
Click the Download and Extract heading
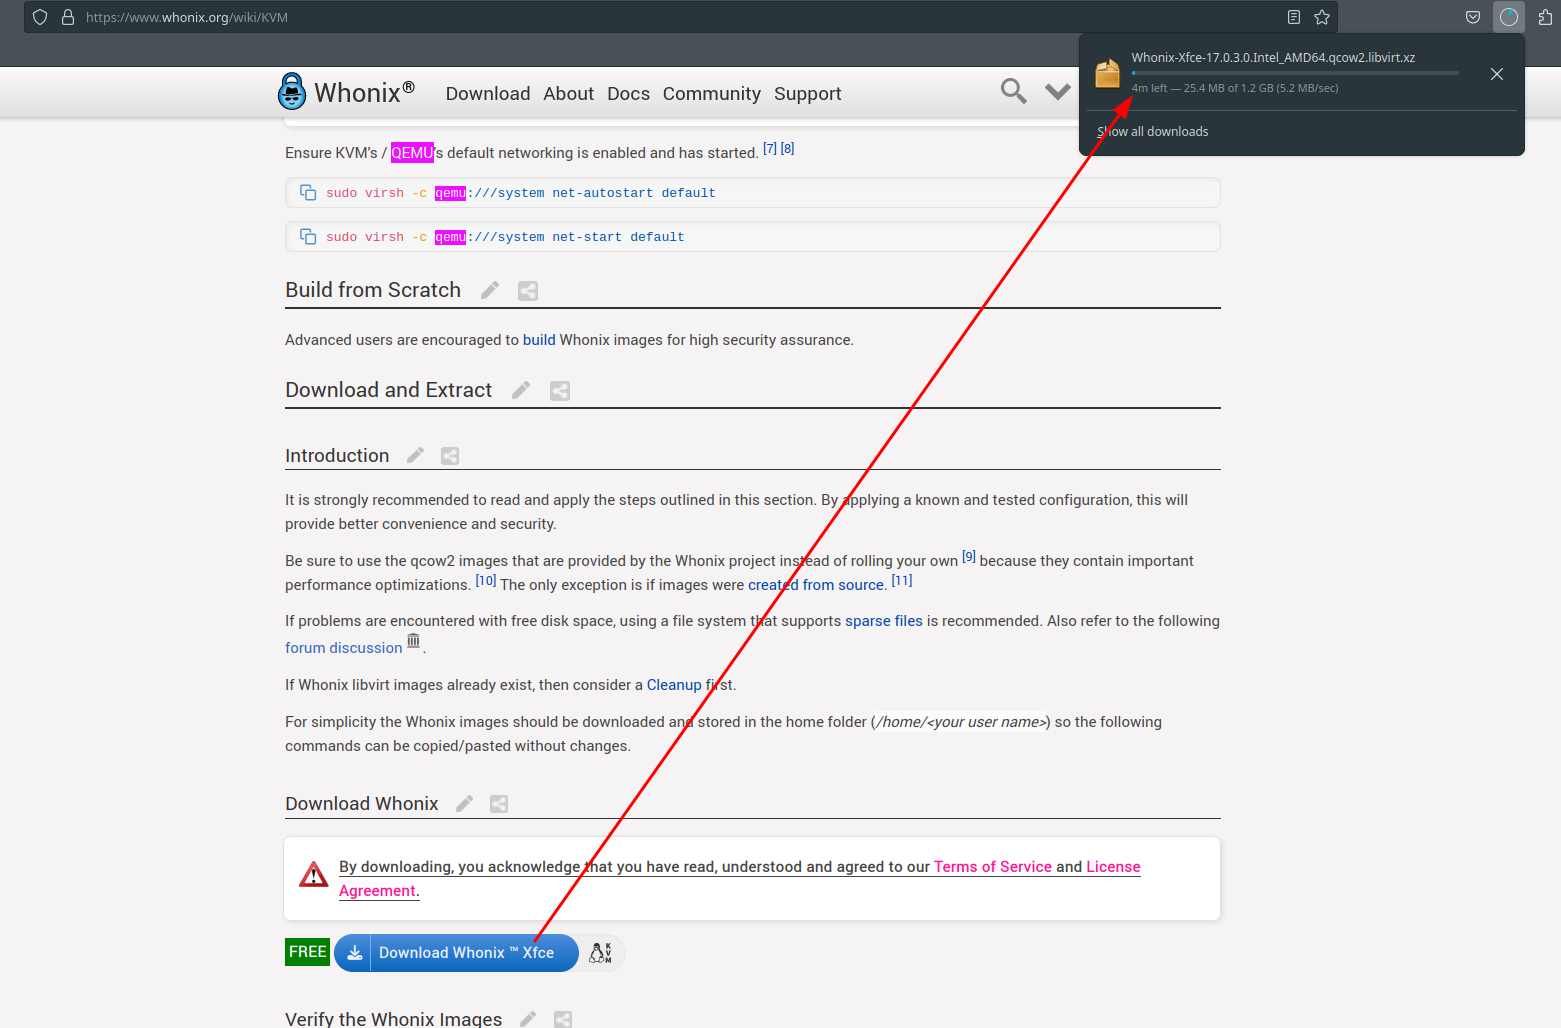tap(389, 390)
